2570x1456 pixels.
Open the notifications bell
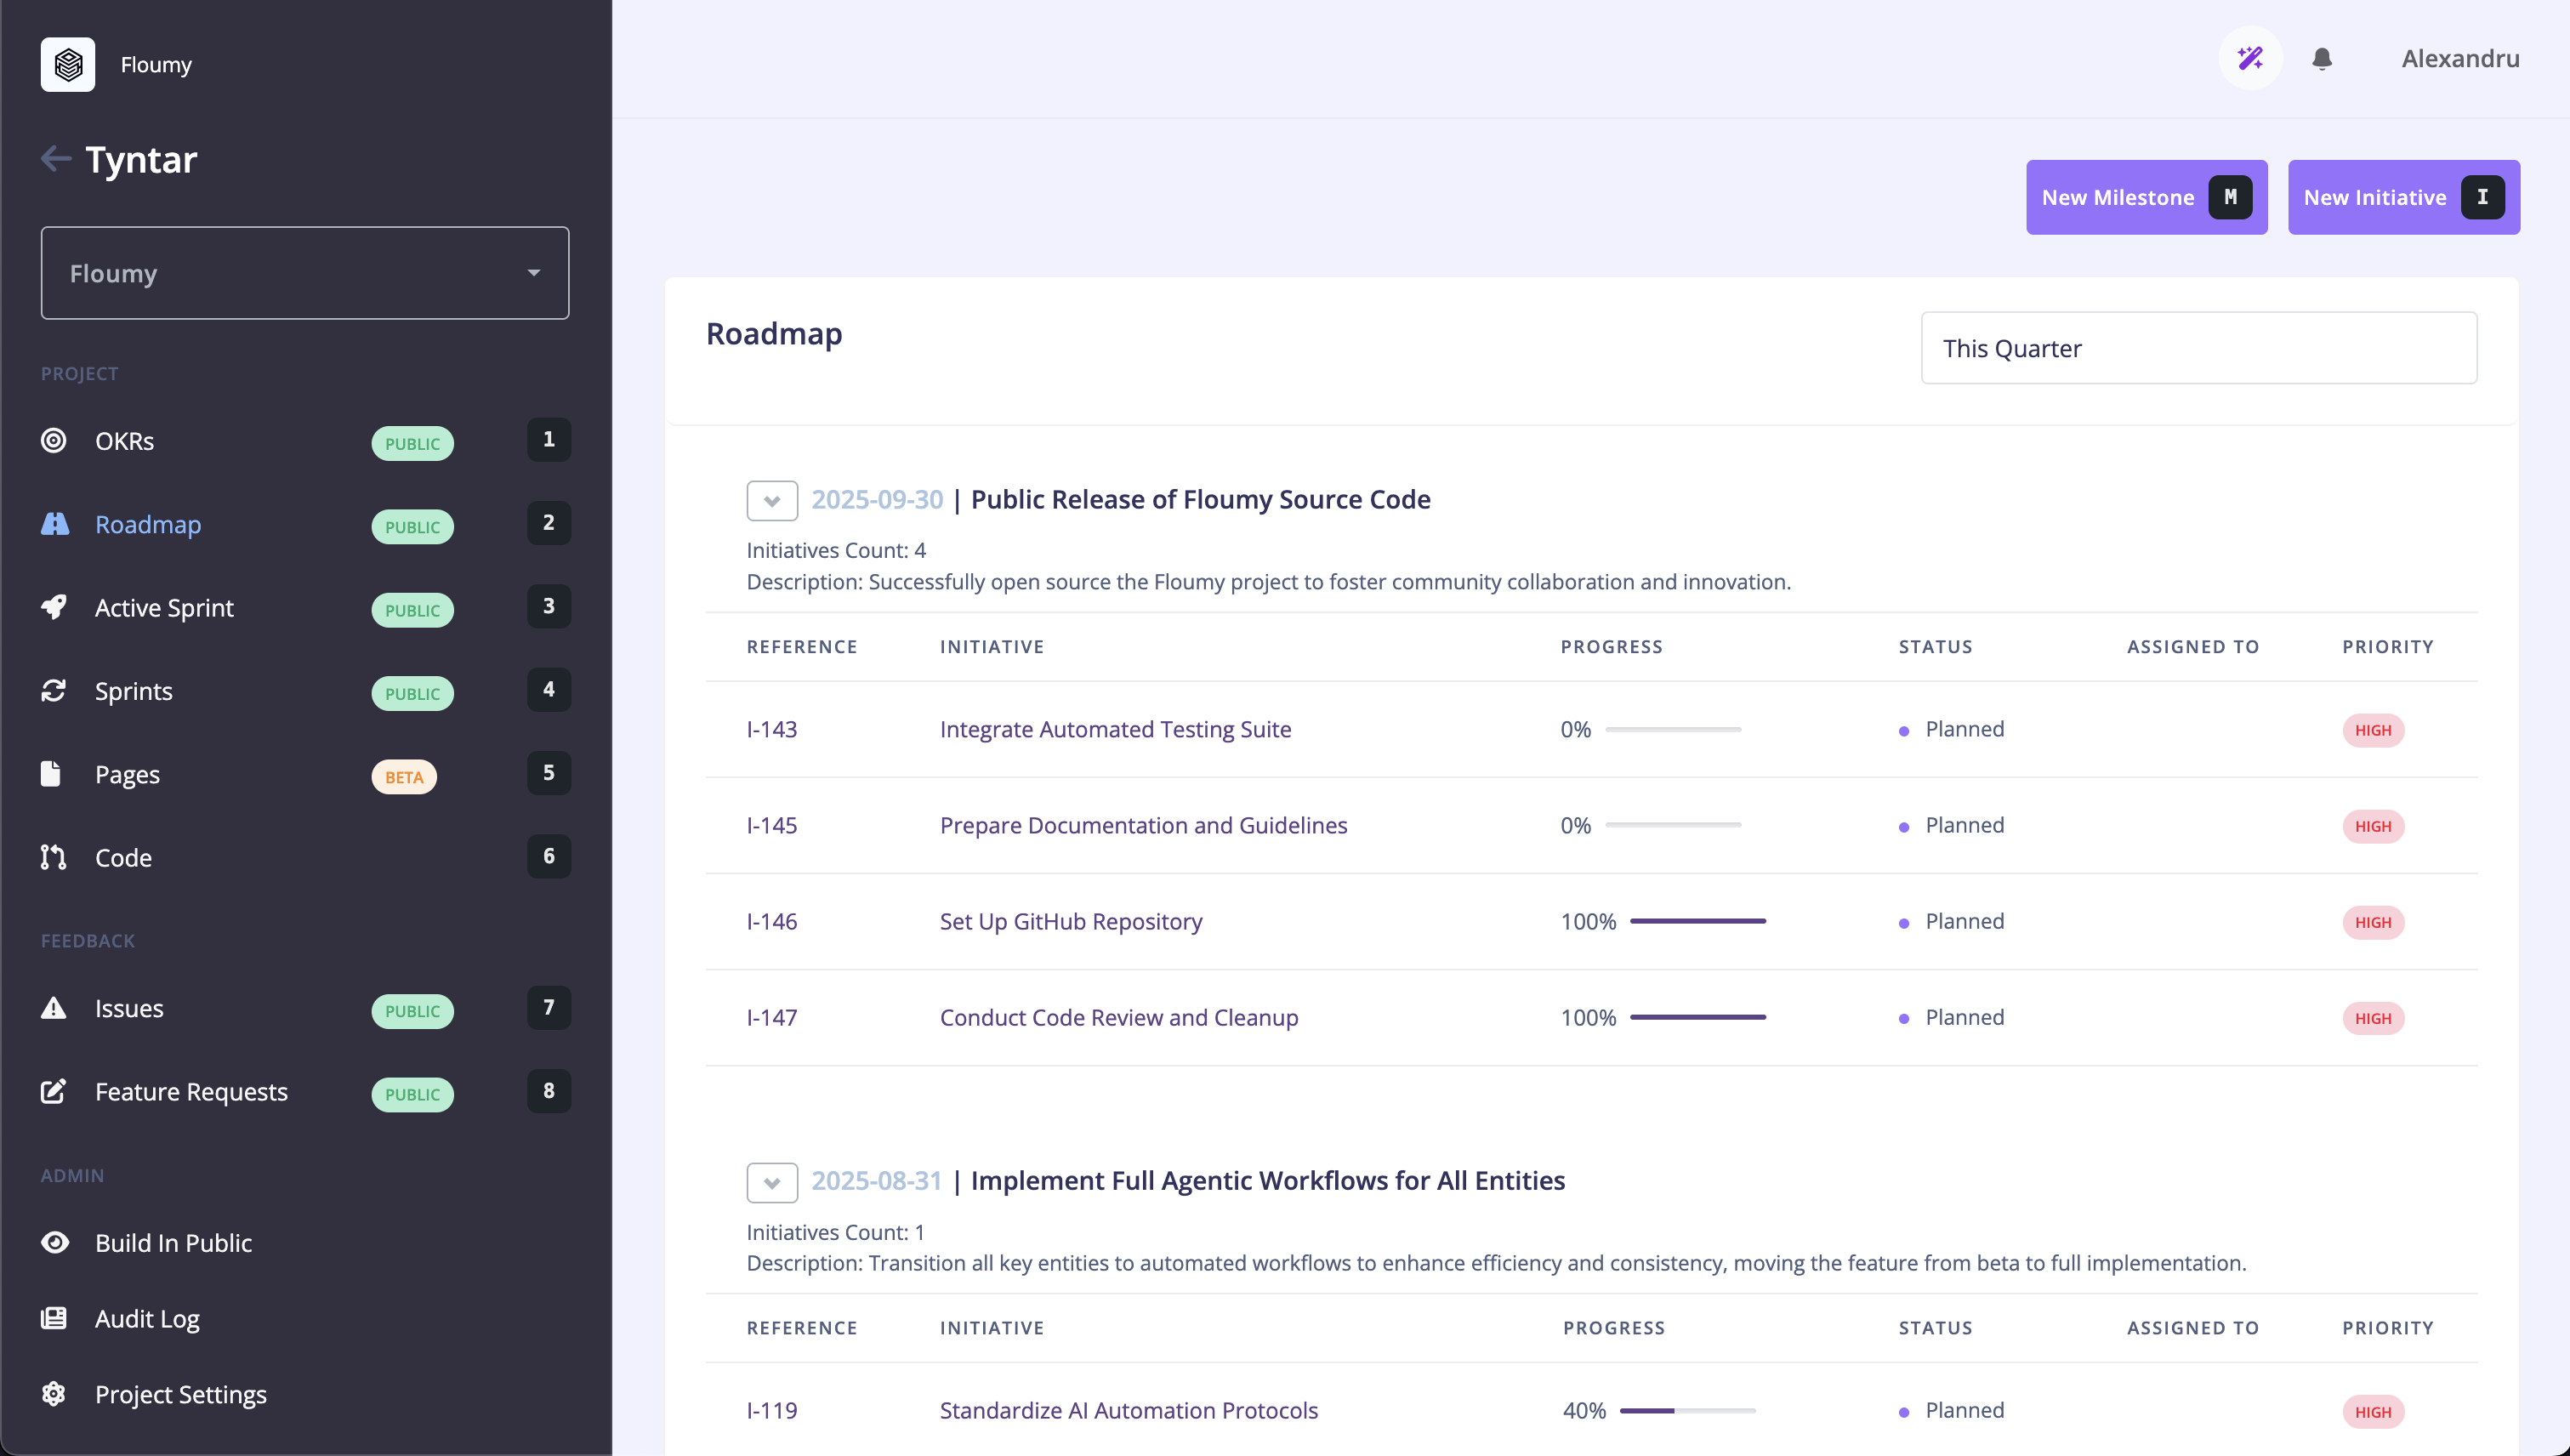2322,59
